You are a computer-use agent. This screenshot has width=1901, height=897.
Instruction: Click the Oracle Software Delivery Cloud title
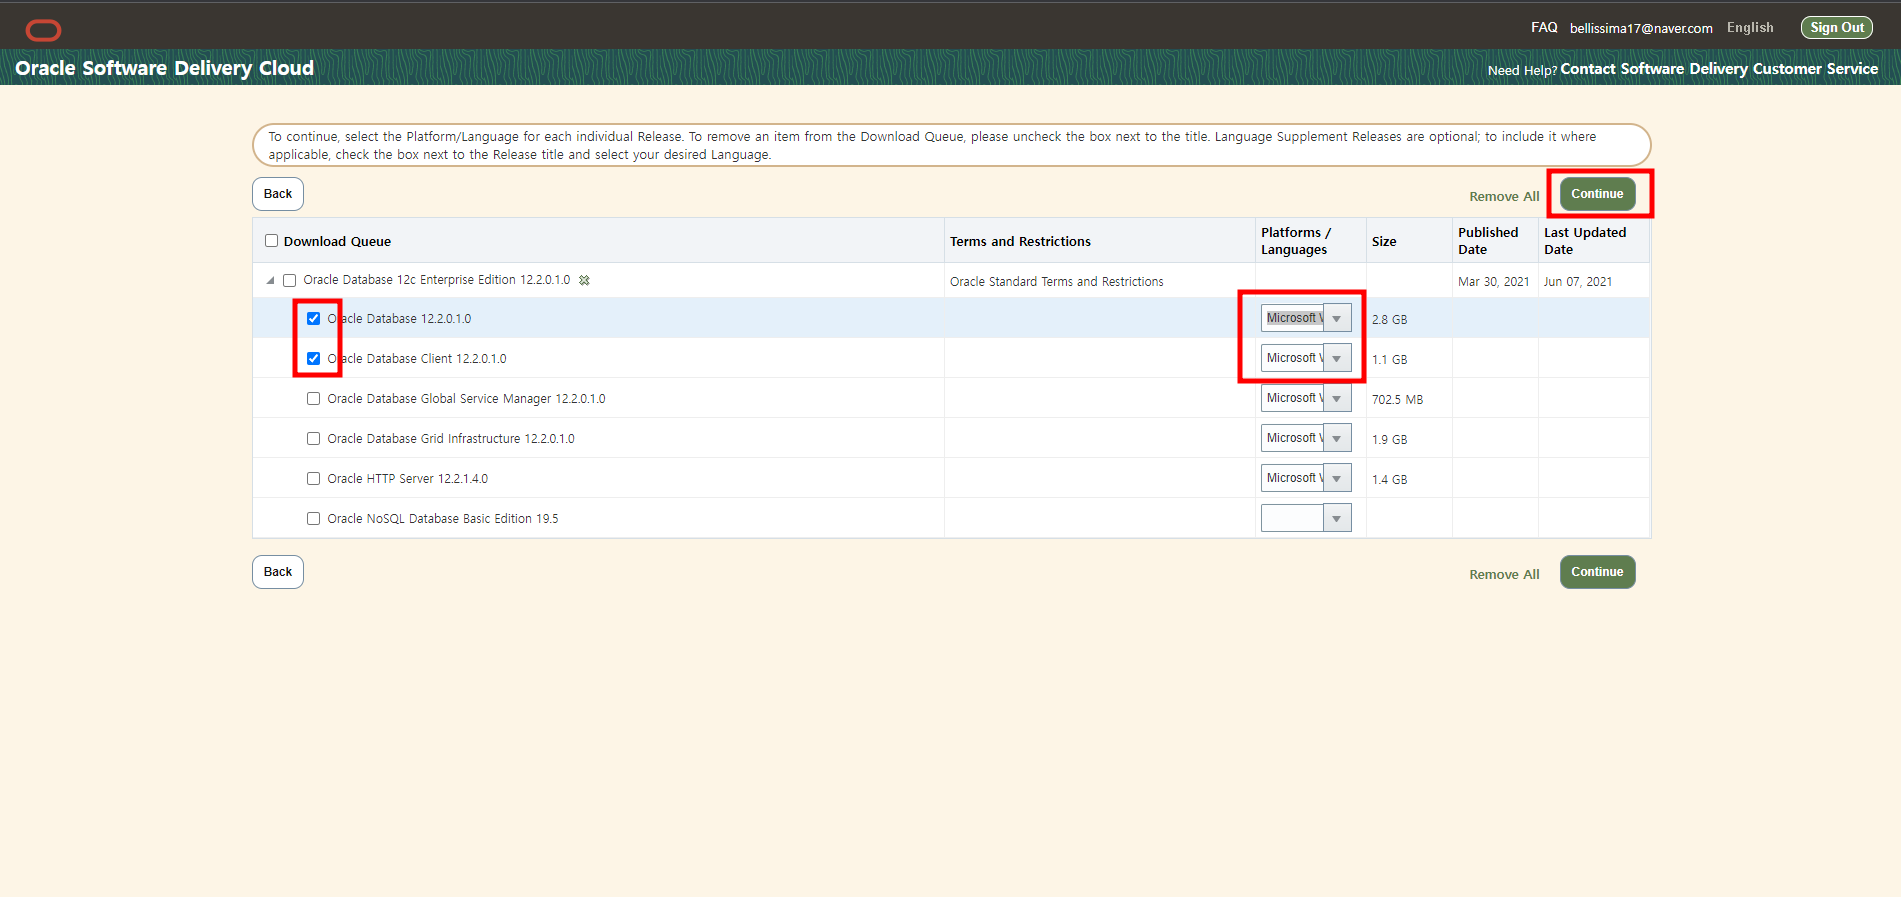tap(165, 68)
